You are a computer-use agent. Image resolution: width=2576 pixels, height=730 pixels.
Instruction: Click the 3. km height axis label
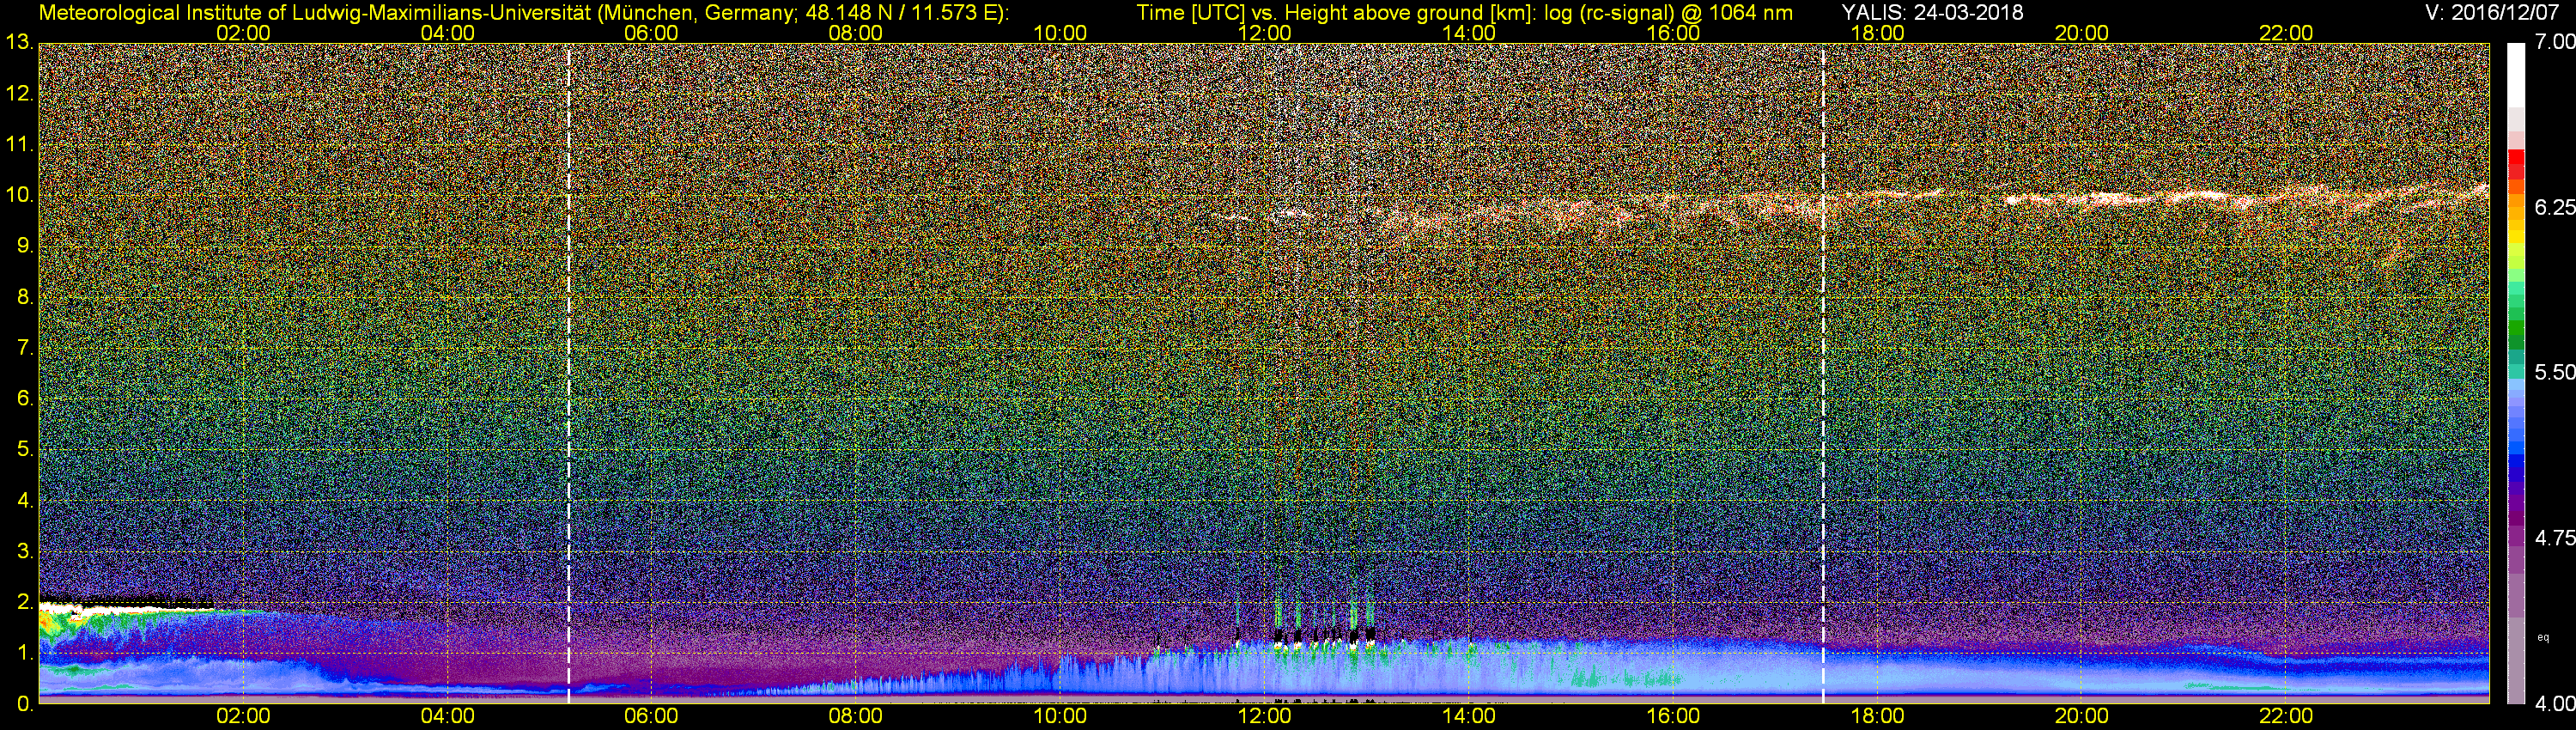(24, 551)
